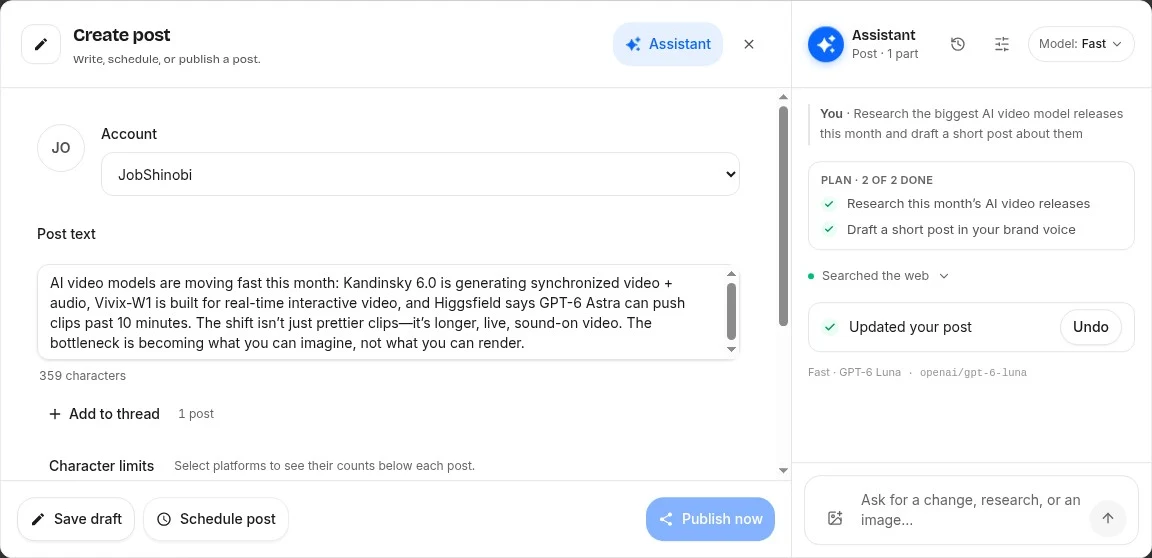The height and width of the screenshot is (558, 1152).
Task: Open the Model: Fast dropdown
Action: [1081, 44]
